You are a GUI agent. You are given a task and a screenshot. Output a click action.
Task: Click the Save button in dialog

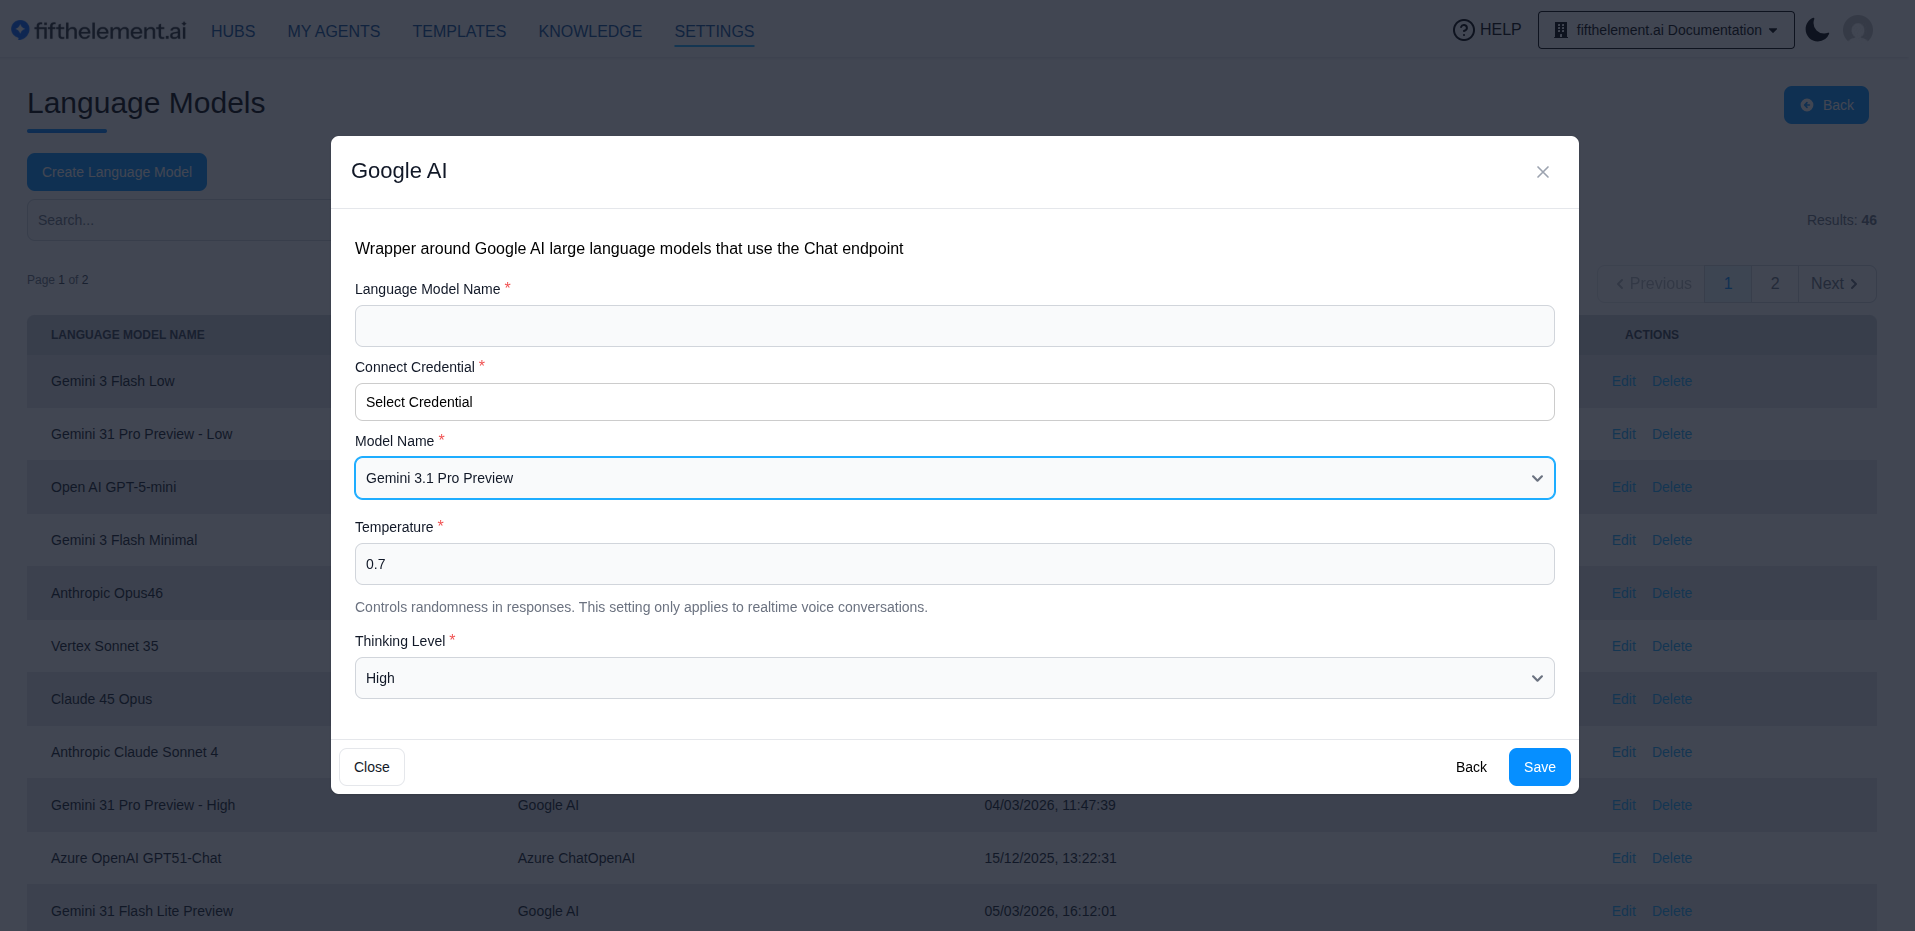click(x=1539, y=767)
